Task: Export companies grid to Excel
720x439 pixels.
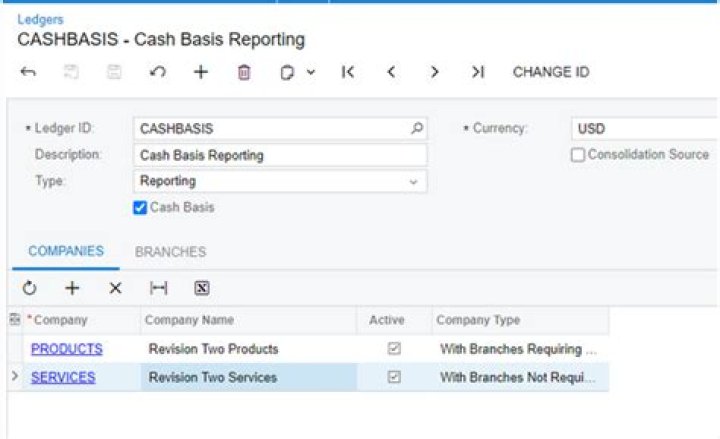Action: 201,288
